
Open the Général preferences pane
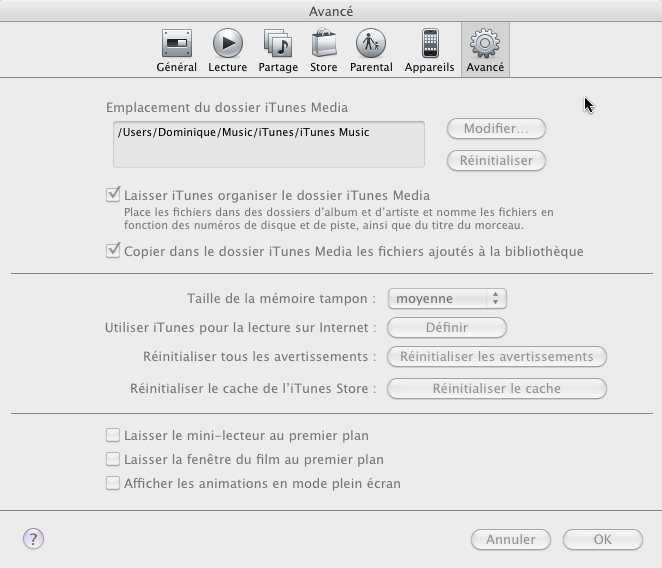tap(176, 50)
